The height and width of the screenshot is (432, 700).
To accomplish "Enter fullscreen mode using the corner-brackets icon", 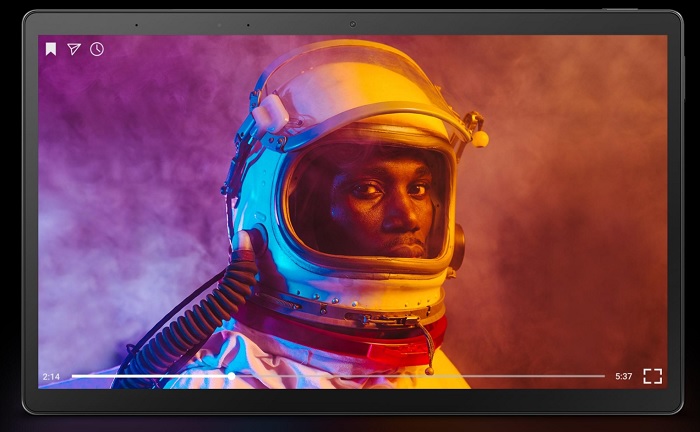I will (652, 376).
